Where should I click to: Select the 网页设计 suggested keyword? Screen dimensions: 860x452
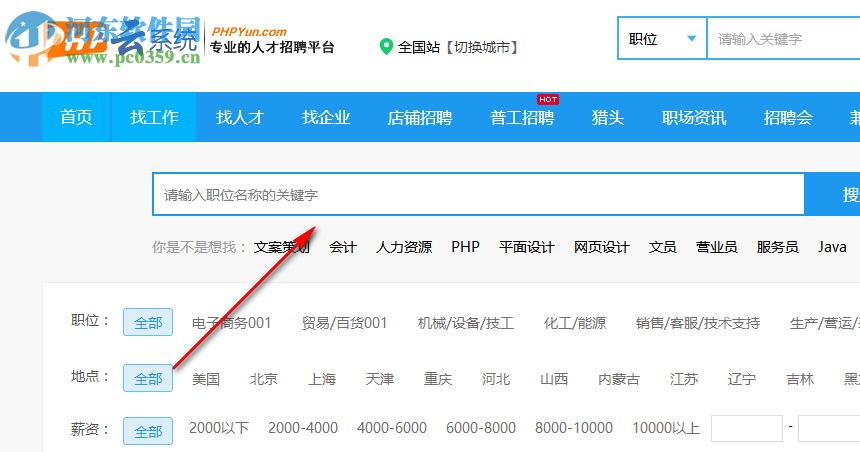click(602, 247)
